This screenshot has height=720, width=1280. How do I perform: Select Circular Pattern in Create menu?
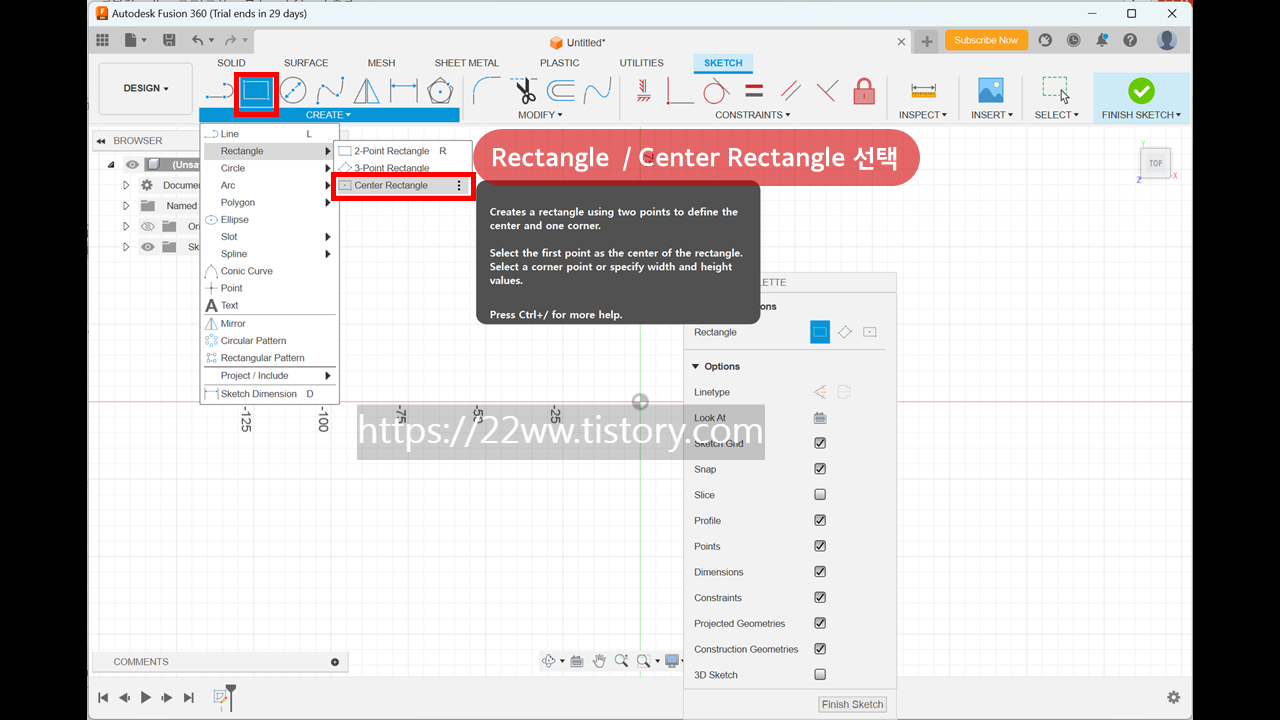click(269, 341)
